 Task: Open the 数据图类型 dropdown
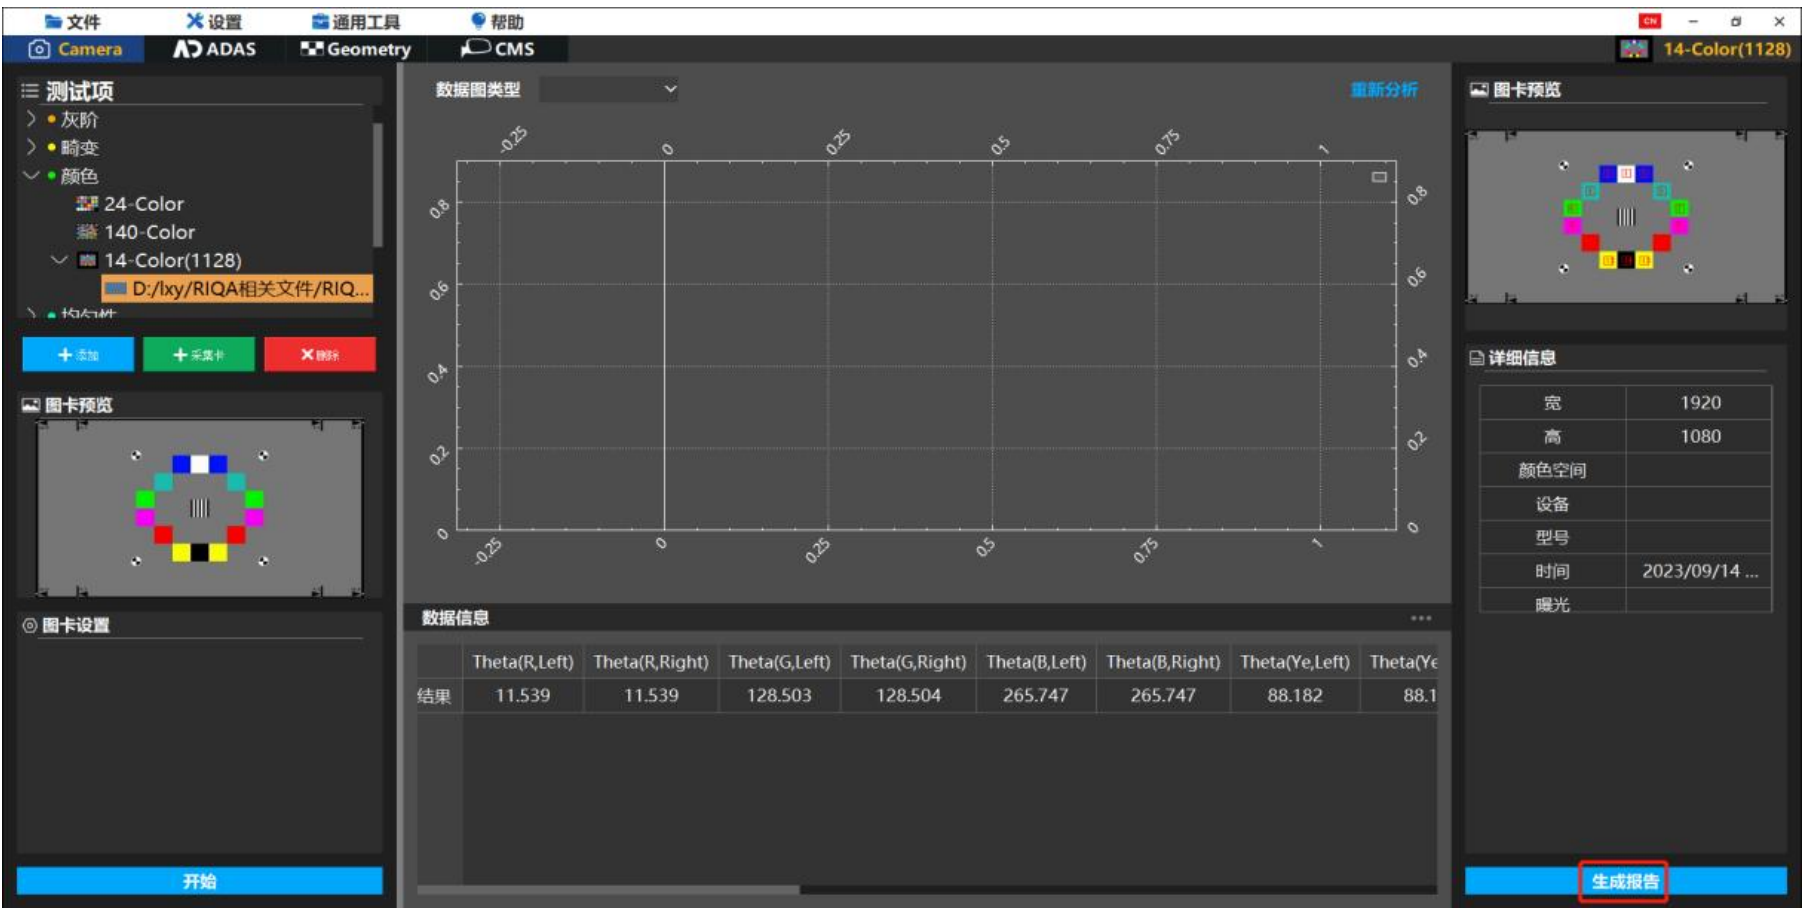(x=609, y=89)
